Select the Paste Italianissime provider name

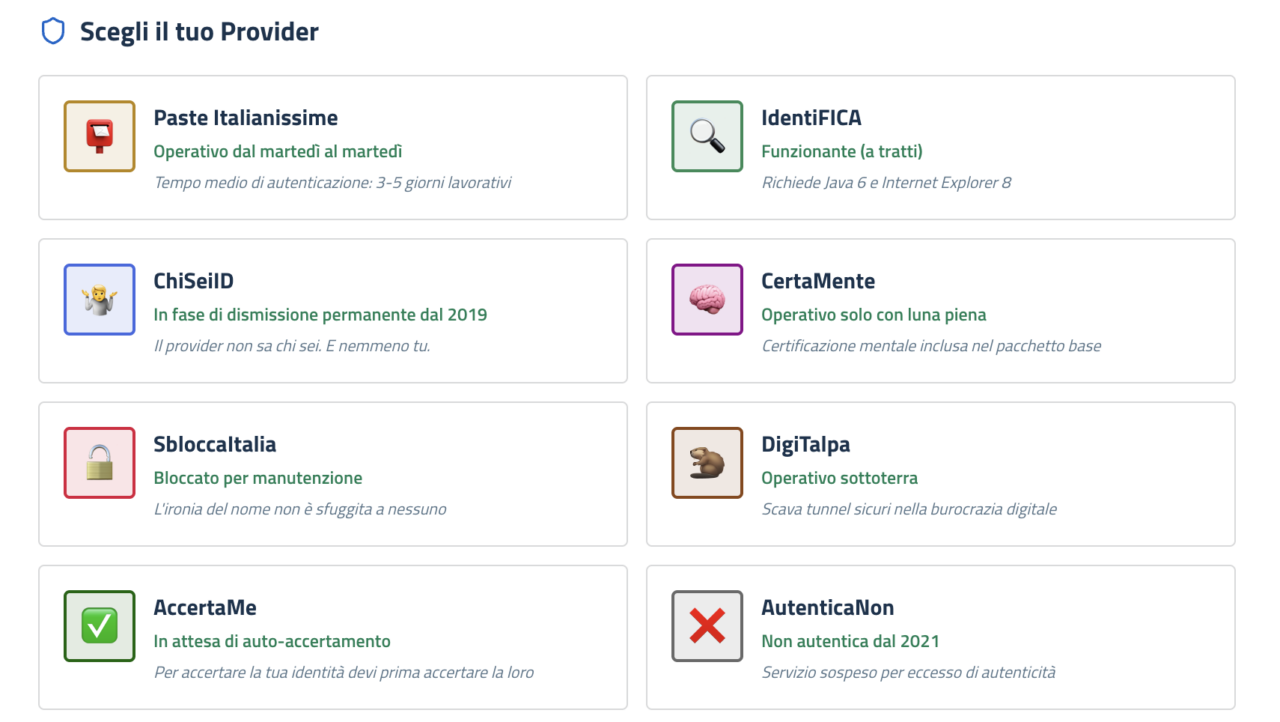(x=245, y=118)
